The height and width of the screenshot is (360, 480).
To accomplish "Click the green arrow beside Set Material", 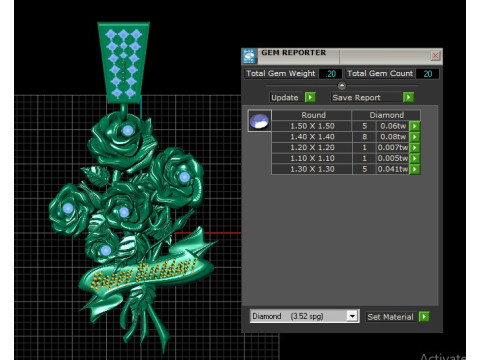I will point(424,316).
